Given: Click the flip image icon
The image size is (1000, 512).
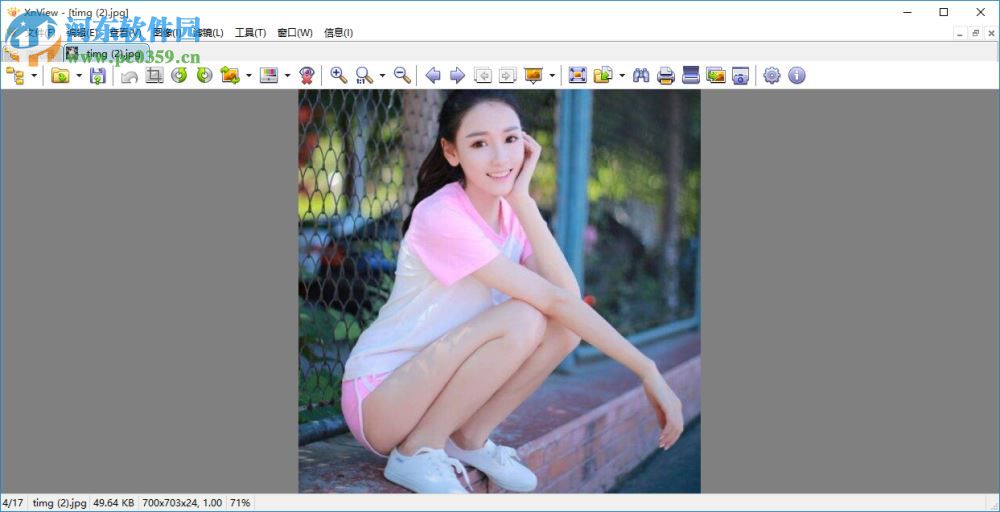Looking at the screenshot, I should [230, 76].
